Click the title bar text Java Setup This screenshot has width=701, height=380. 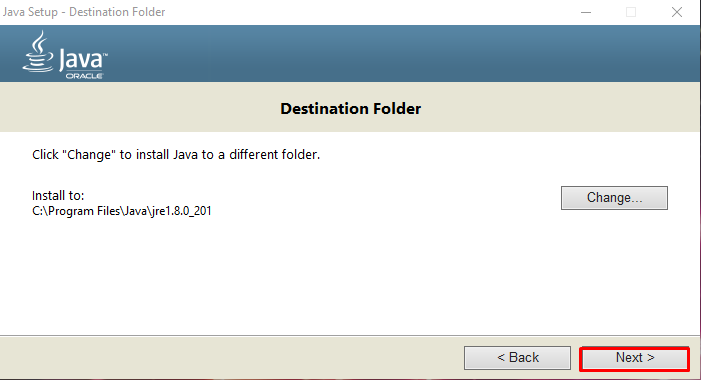[30, 12]
